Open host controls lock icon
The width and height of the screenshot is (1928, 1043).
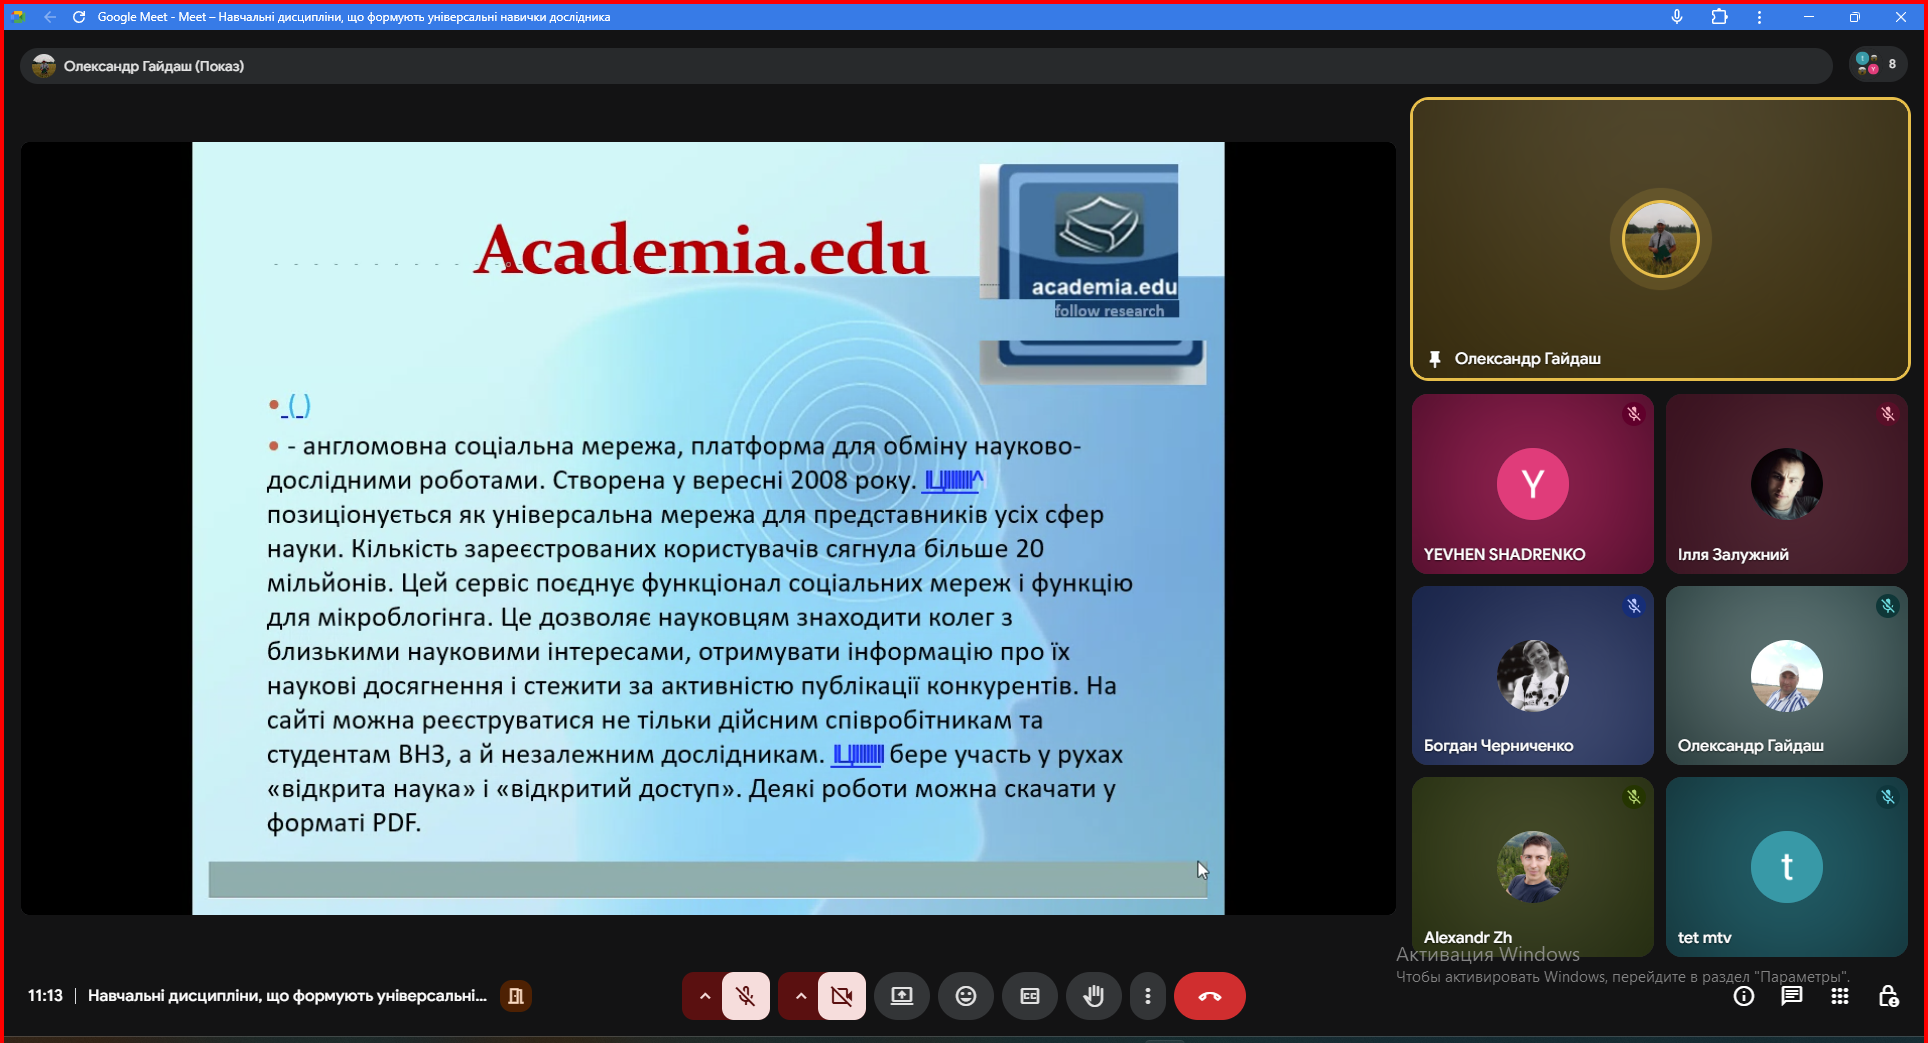(x=1888, y=996)
